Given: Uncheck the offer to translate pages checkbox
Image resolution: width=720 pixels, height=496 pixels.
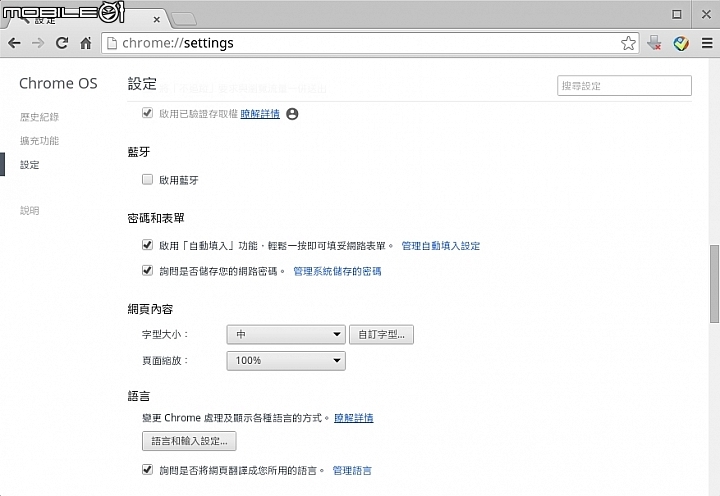Looking at the screenshot, I should (147, 469).
